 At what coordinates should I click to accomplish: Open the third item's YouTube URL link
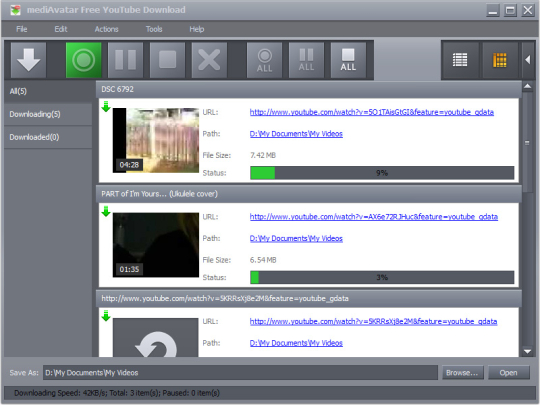tap(373, 321)
